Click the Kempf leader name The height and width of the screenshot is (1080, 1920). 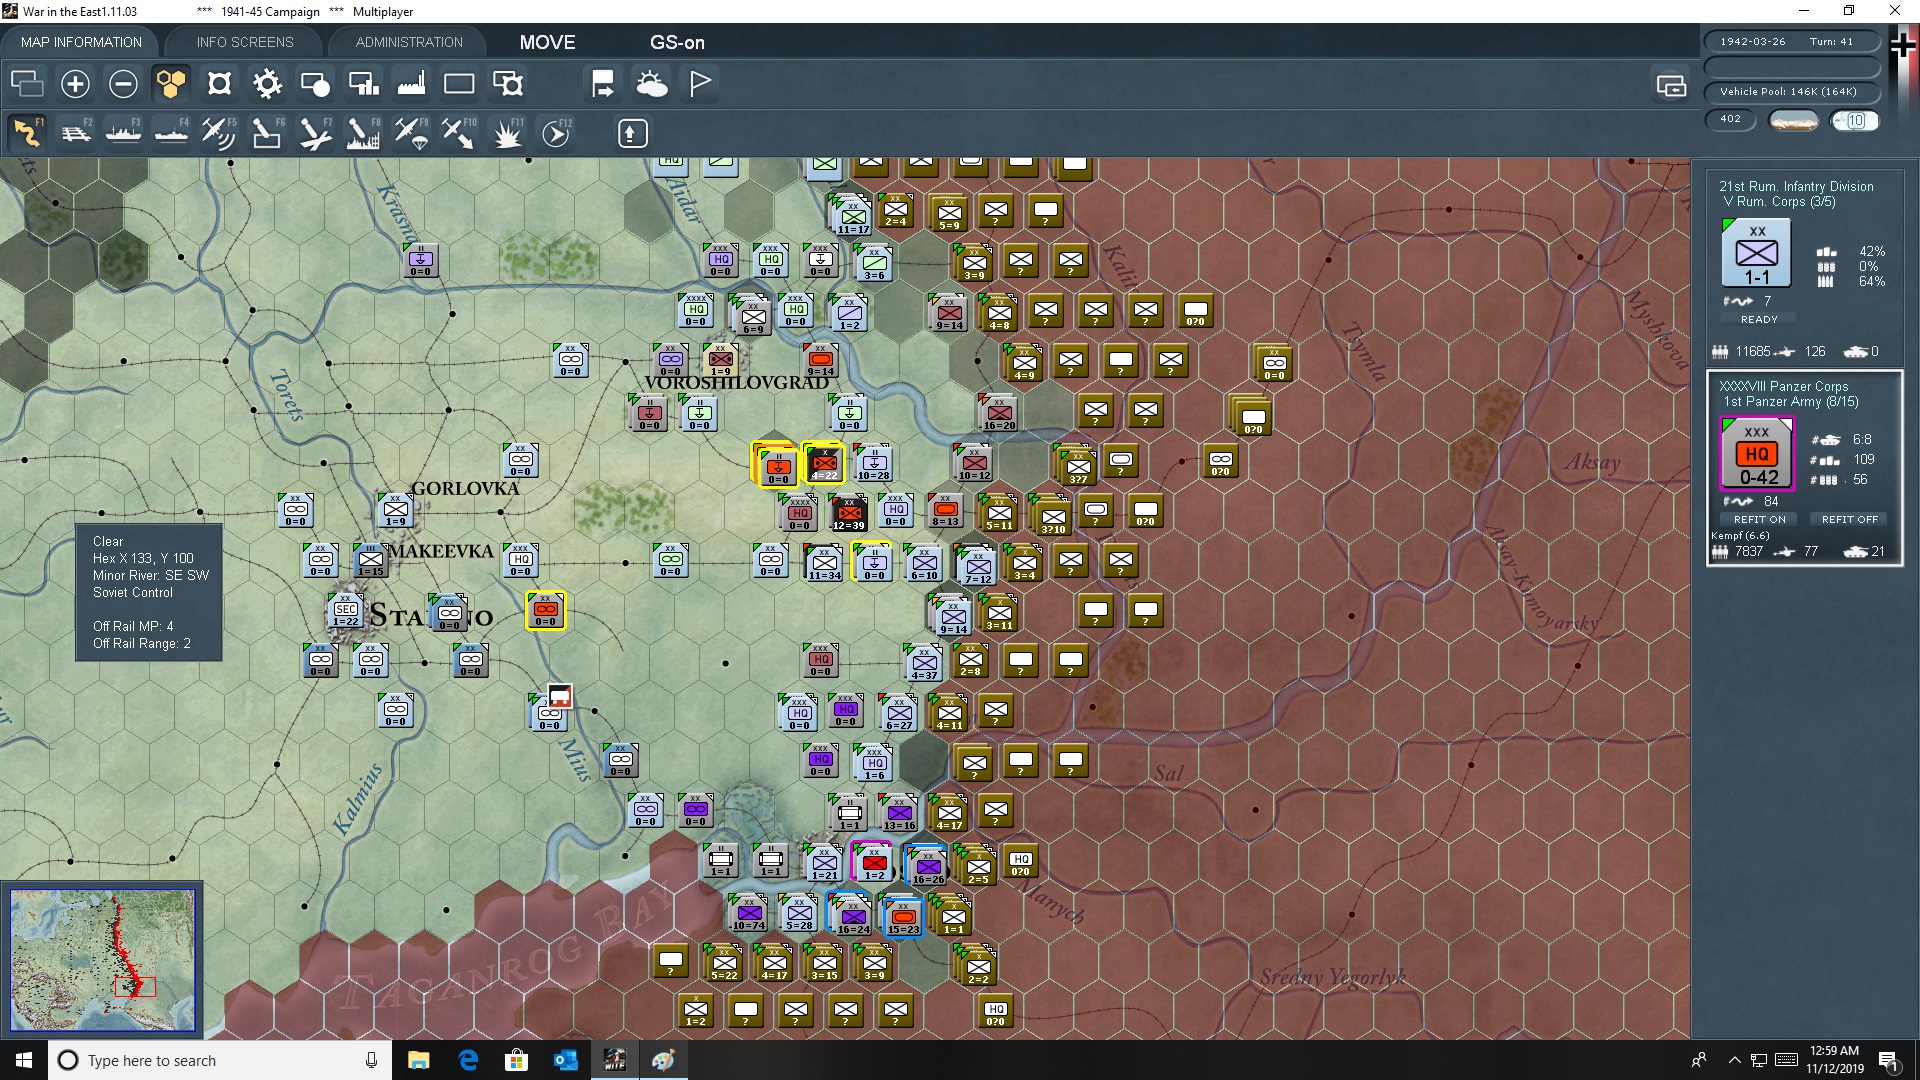tap(1740, 536)
